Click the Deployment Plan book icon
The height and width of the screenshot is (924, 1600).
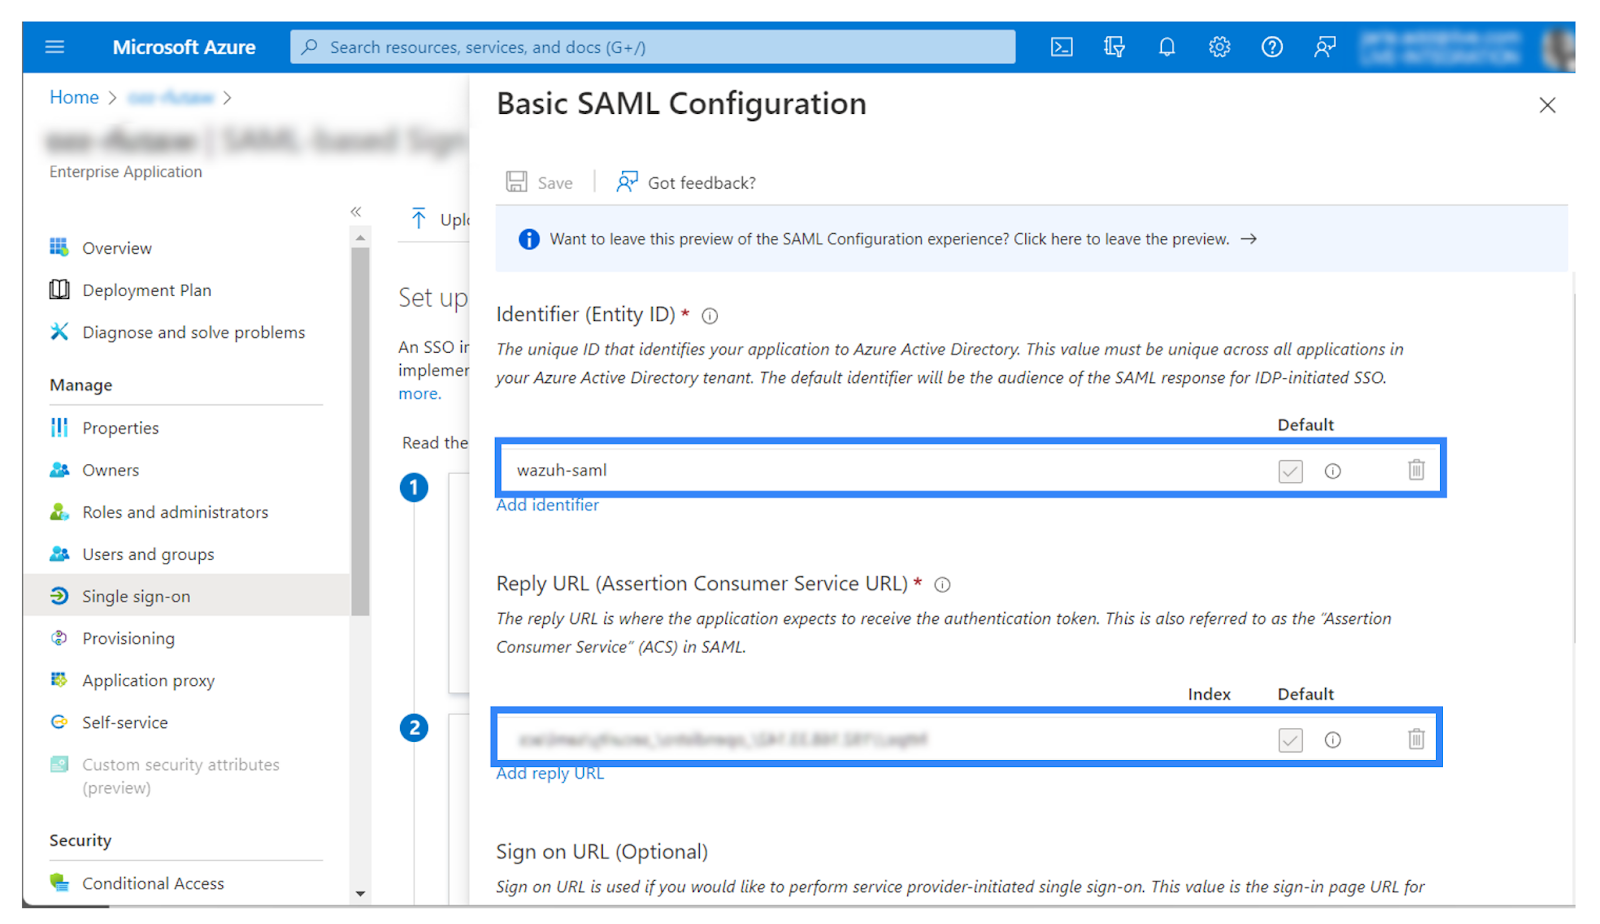59,289
